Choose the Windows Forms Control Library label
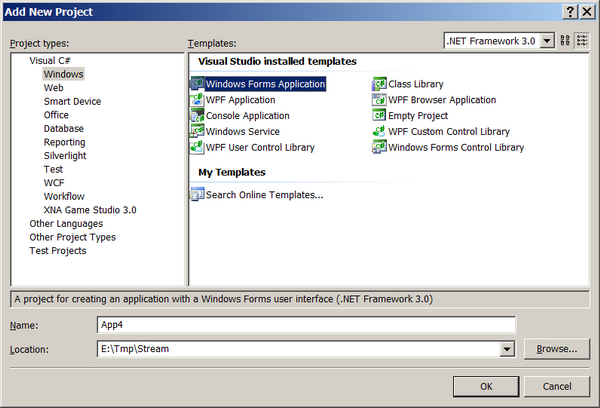The width and height of the screenshot is (600, 408). [456, 147]
